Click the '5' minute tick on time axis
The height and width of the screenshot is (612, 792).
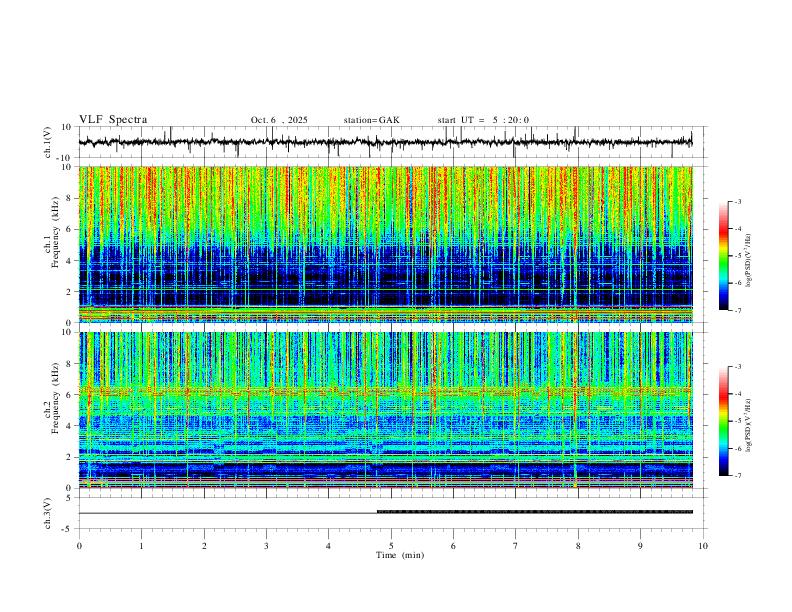point(391,546)
